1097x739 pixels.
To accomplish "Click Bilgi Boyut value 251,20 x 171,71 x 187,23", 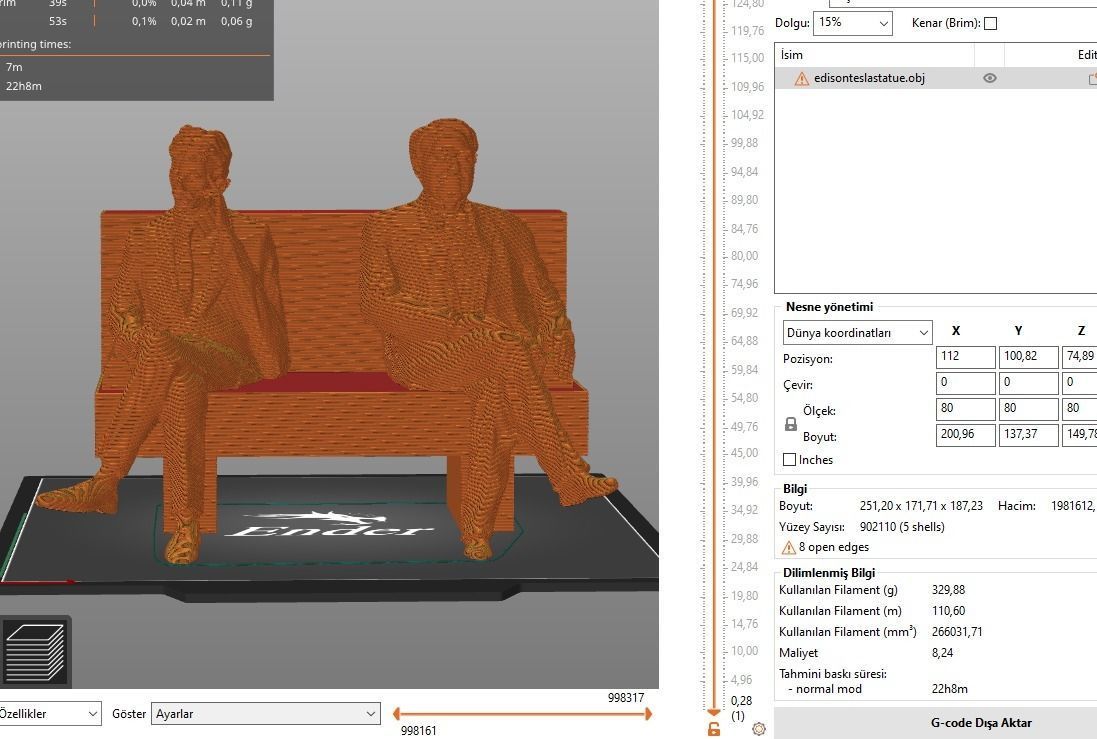I will (921, 506).
